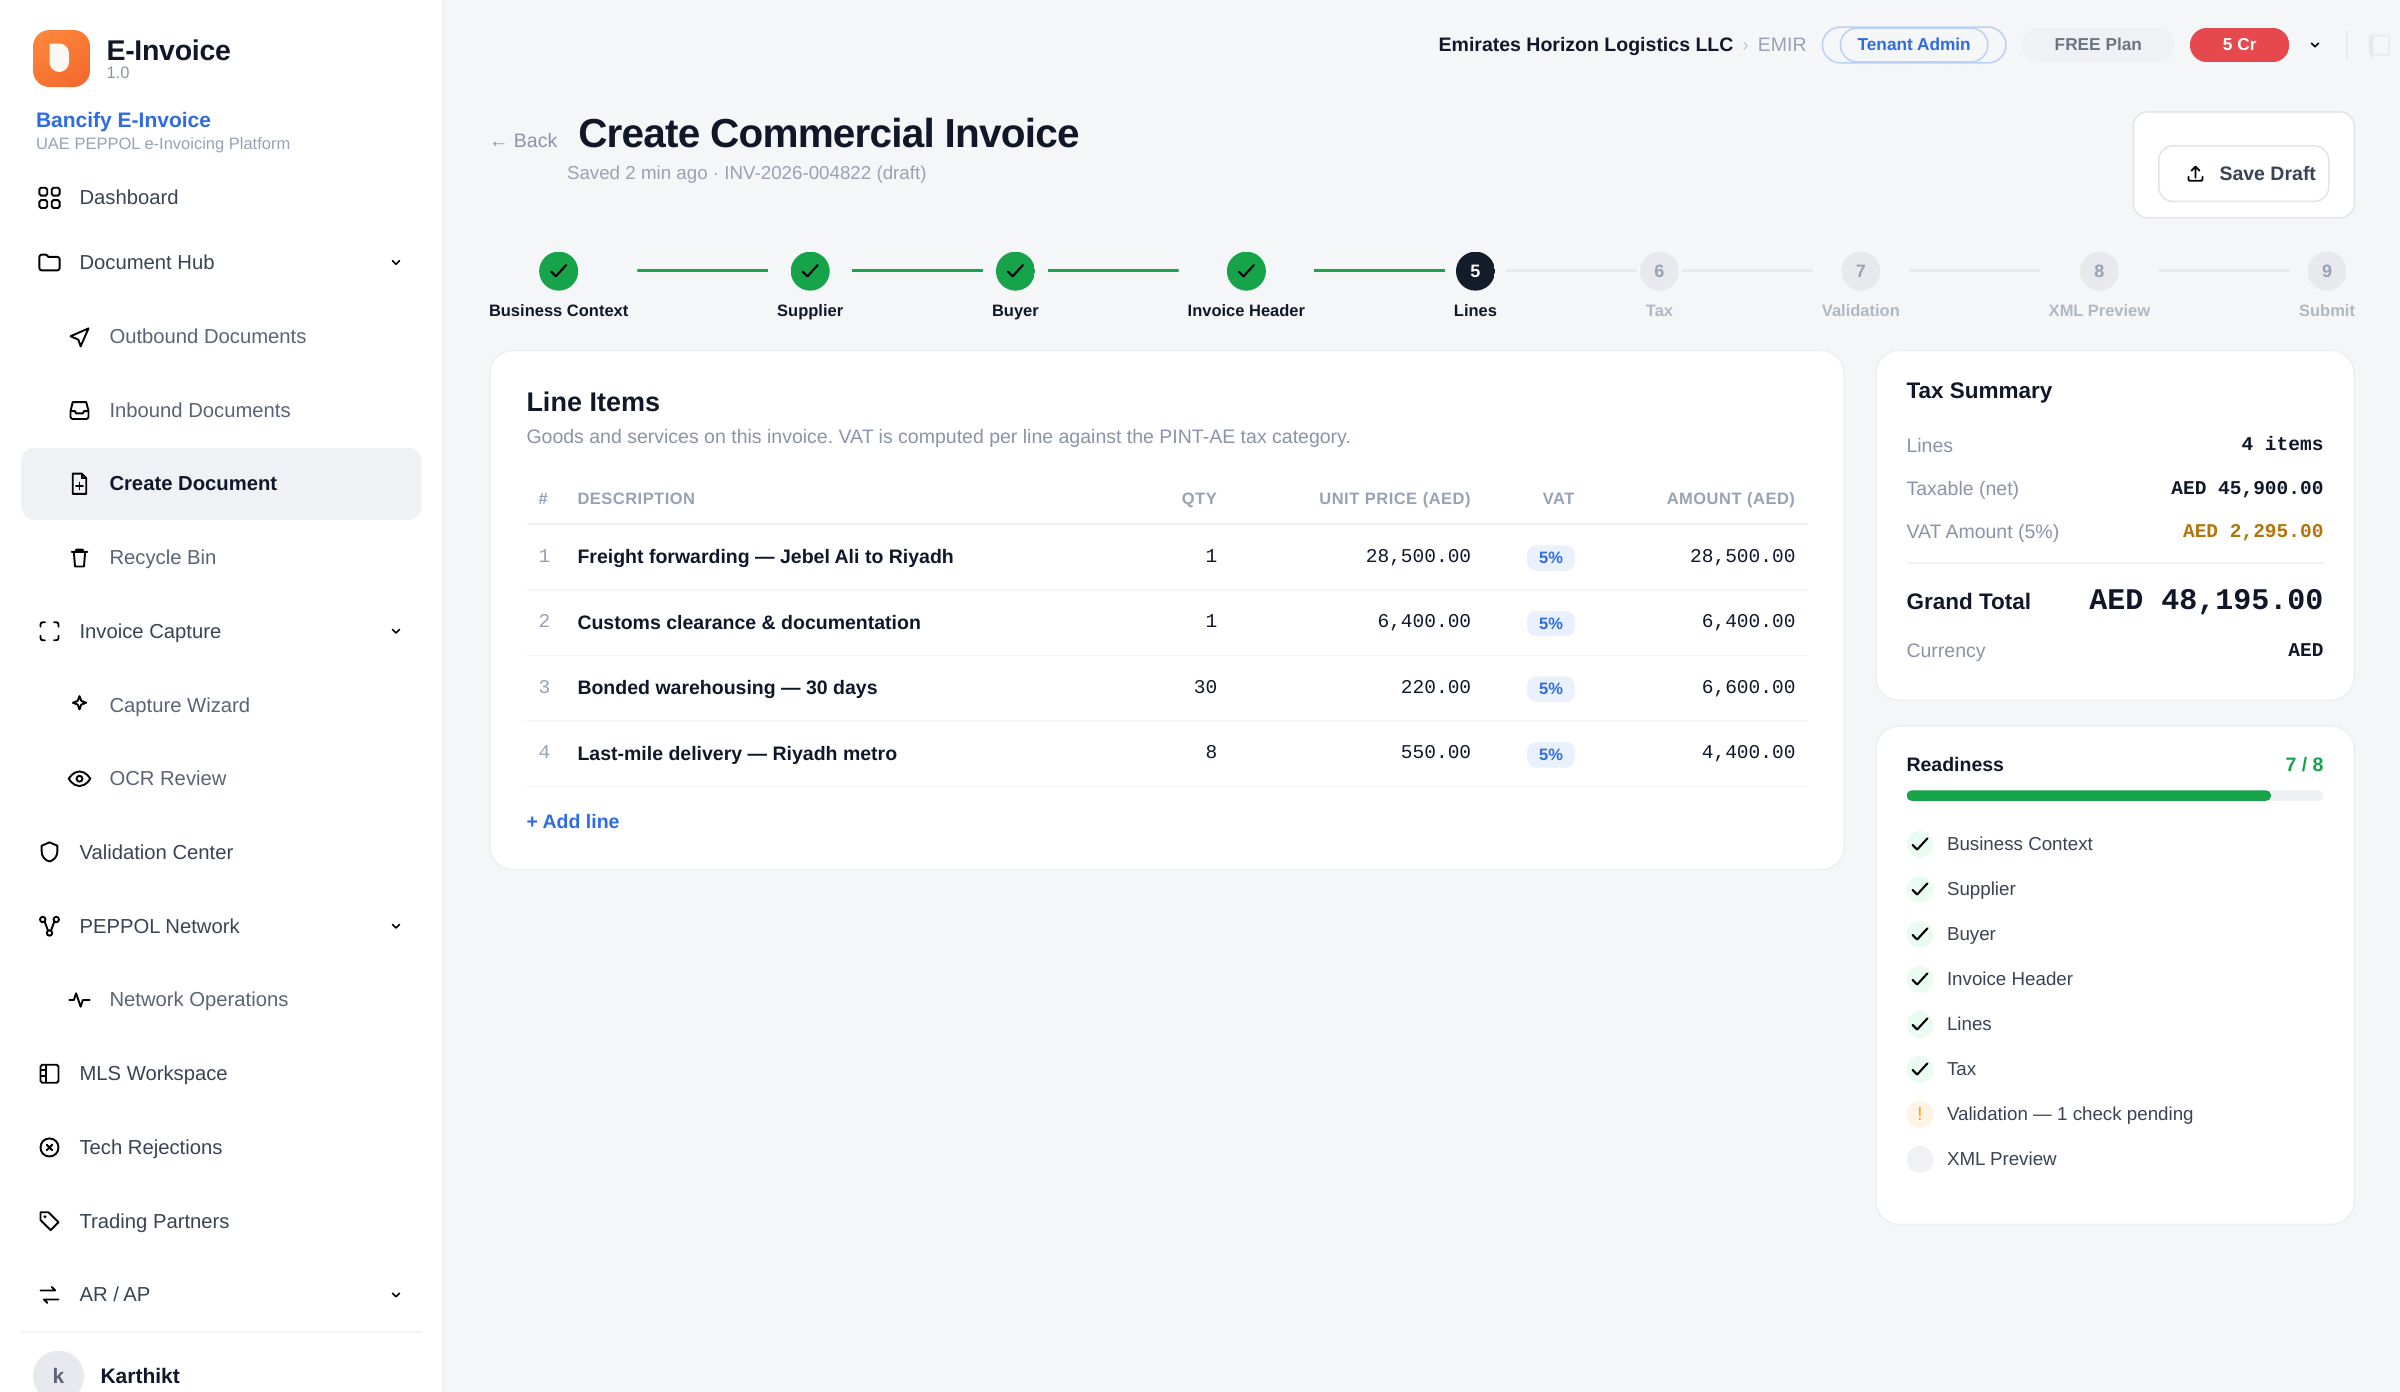Image resolution: width=2400 pixels, height=1392 pixels.
Task: Click the upload icon in Save Draft
Action: tap(2196, 174)
